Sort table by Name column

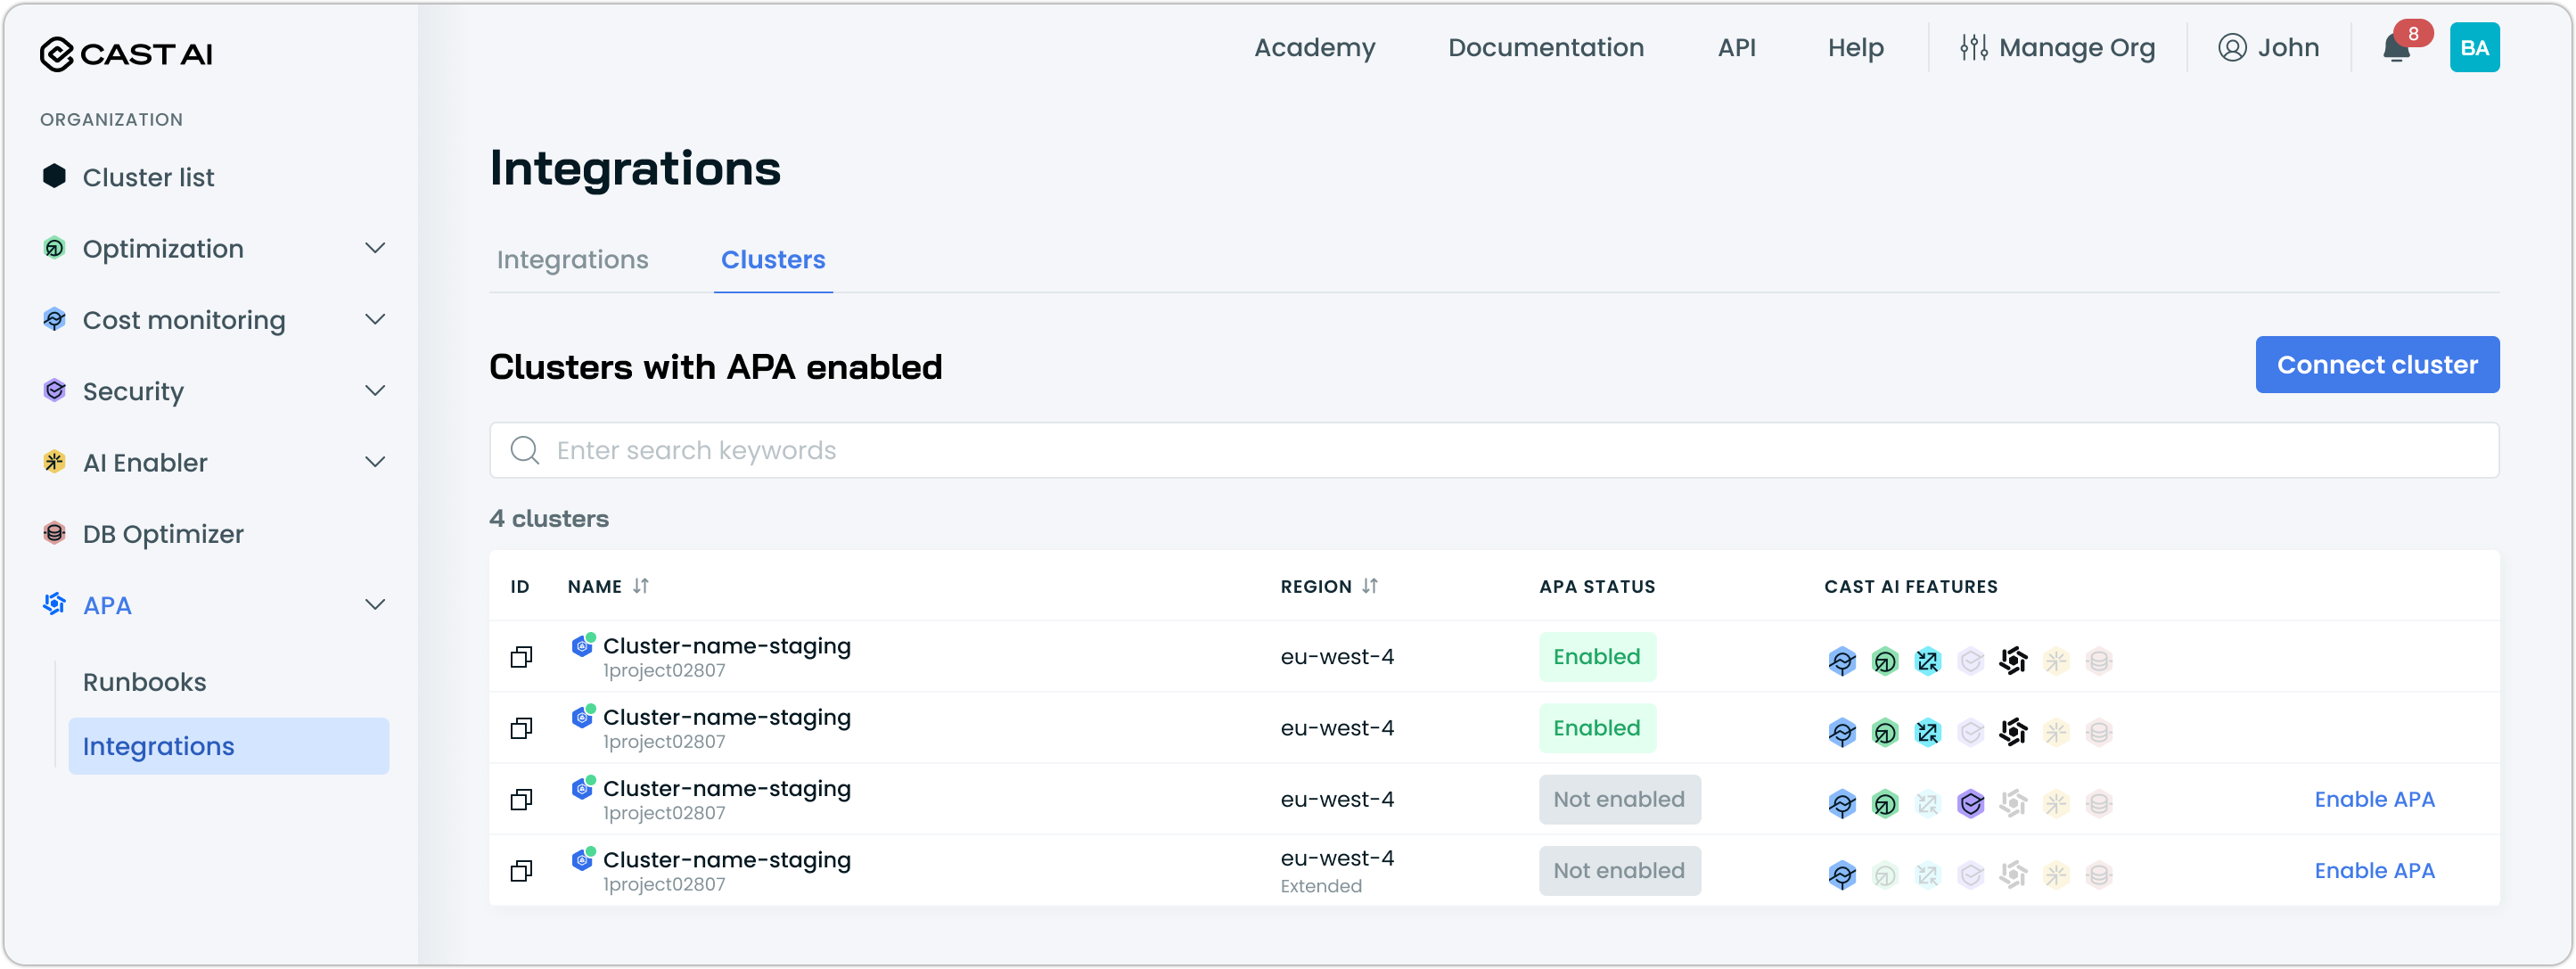click(x=640, y=586)
